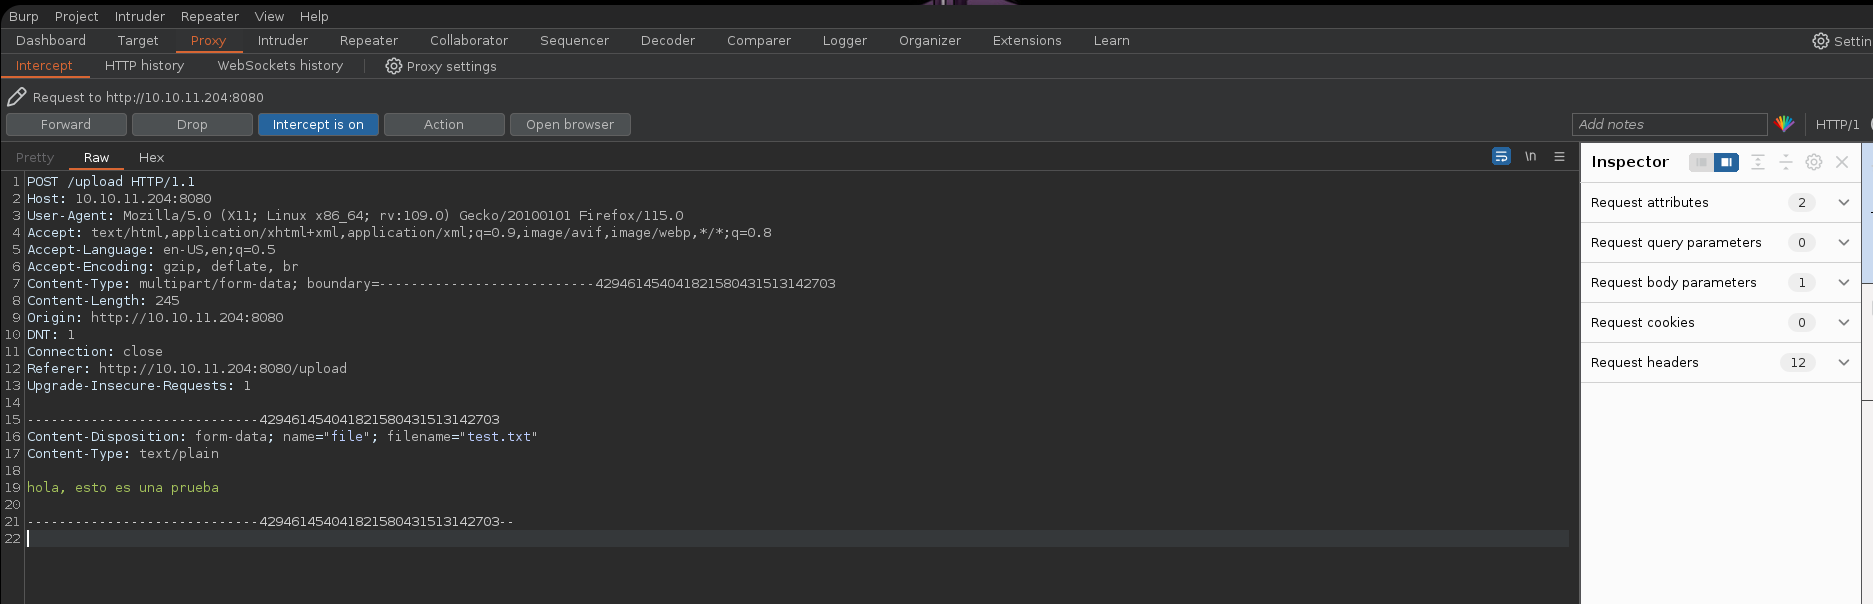Click the show non-printable characters \n icon
Image resolution: width=1873 pixels, height=604 pixels.
click(1530, 157)
